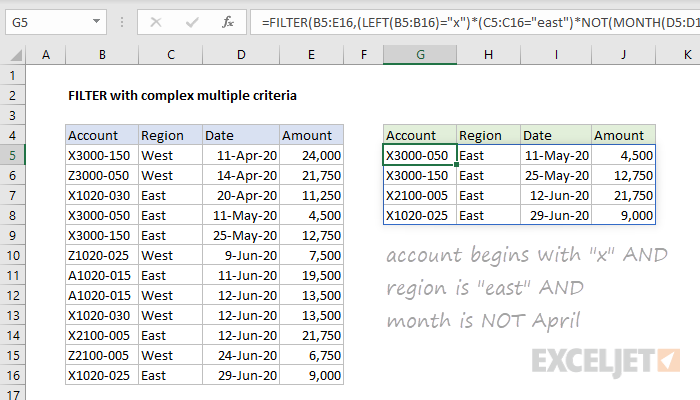This screenshot has width=700, height=400.
Task: Click inside the Name Box showing G5
Action: point(49,22)
